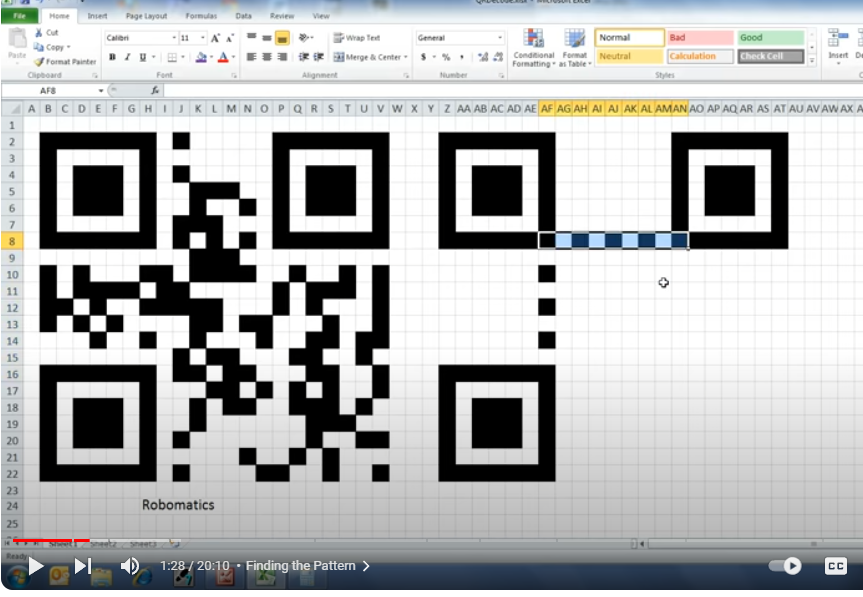This screenshot has width=863, height=597.
Task: Open the Font Color dropdown arrow
Action: pos(233,57)
